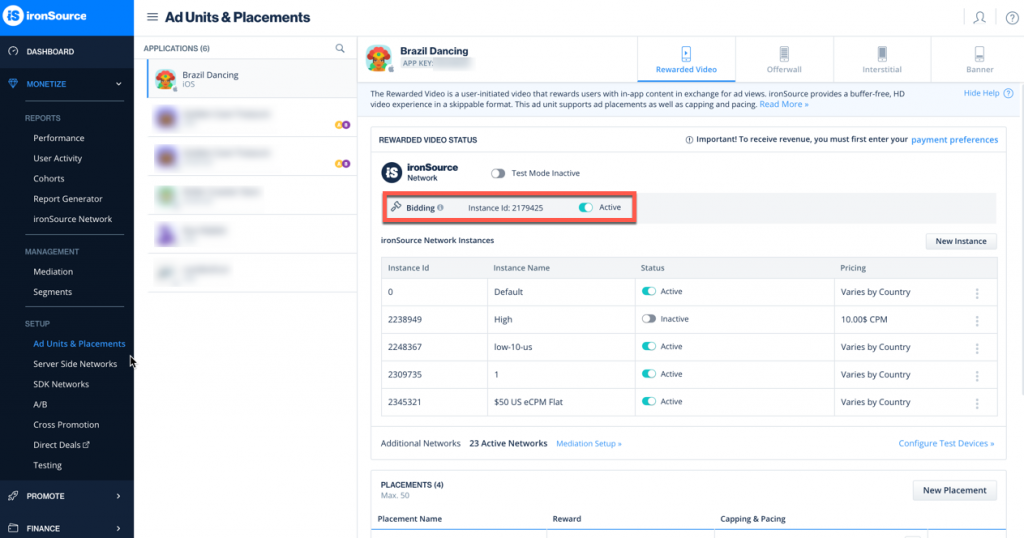The width and height of the screenshot is (1024, 538).
Task: Open Cohorts report
Action: [x=49, y=178]
